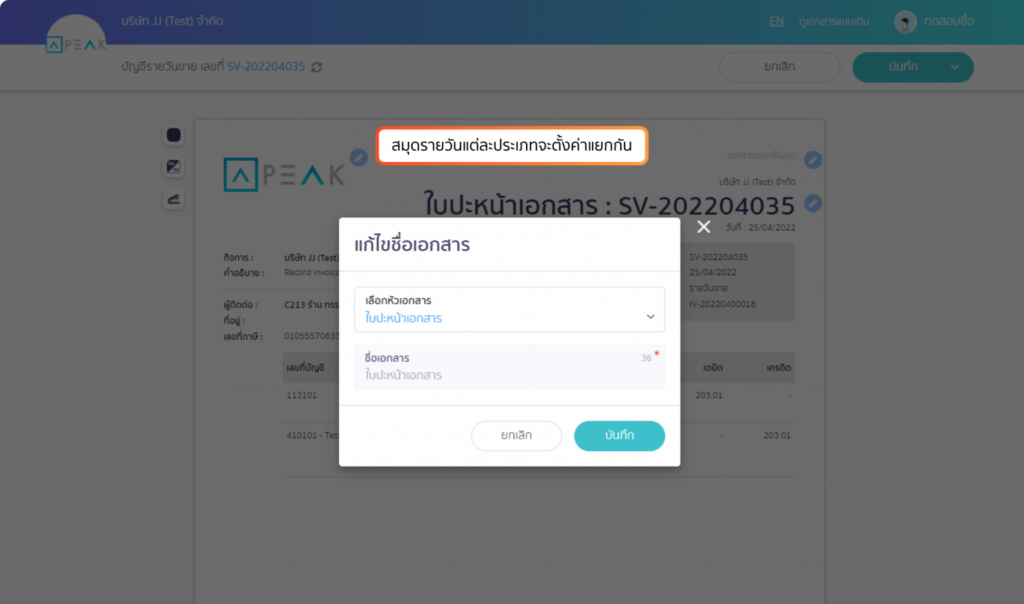
Task: Switch language using the EN link
Action: pyautogui.click(x=776, y=21)
